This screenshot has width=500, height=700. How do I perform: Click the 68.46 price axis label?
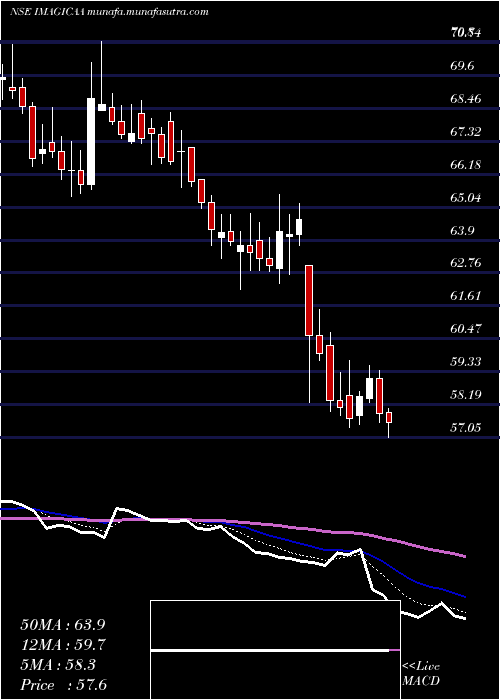click(x=466, y=99)
